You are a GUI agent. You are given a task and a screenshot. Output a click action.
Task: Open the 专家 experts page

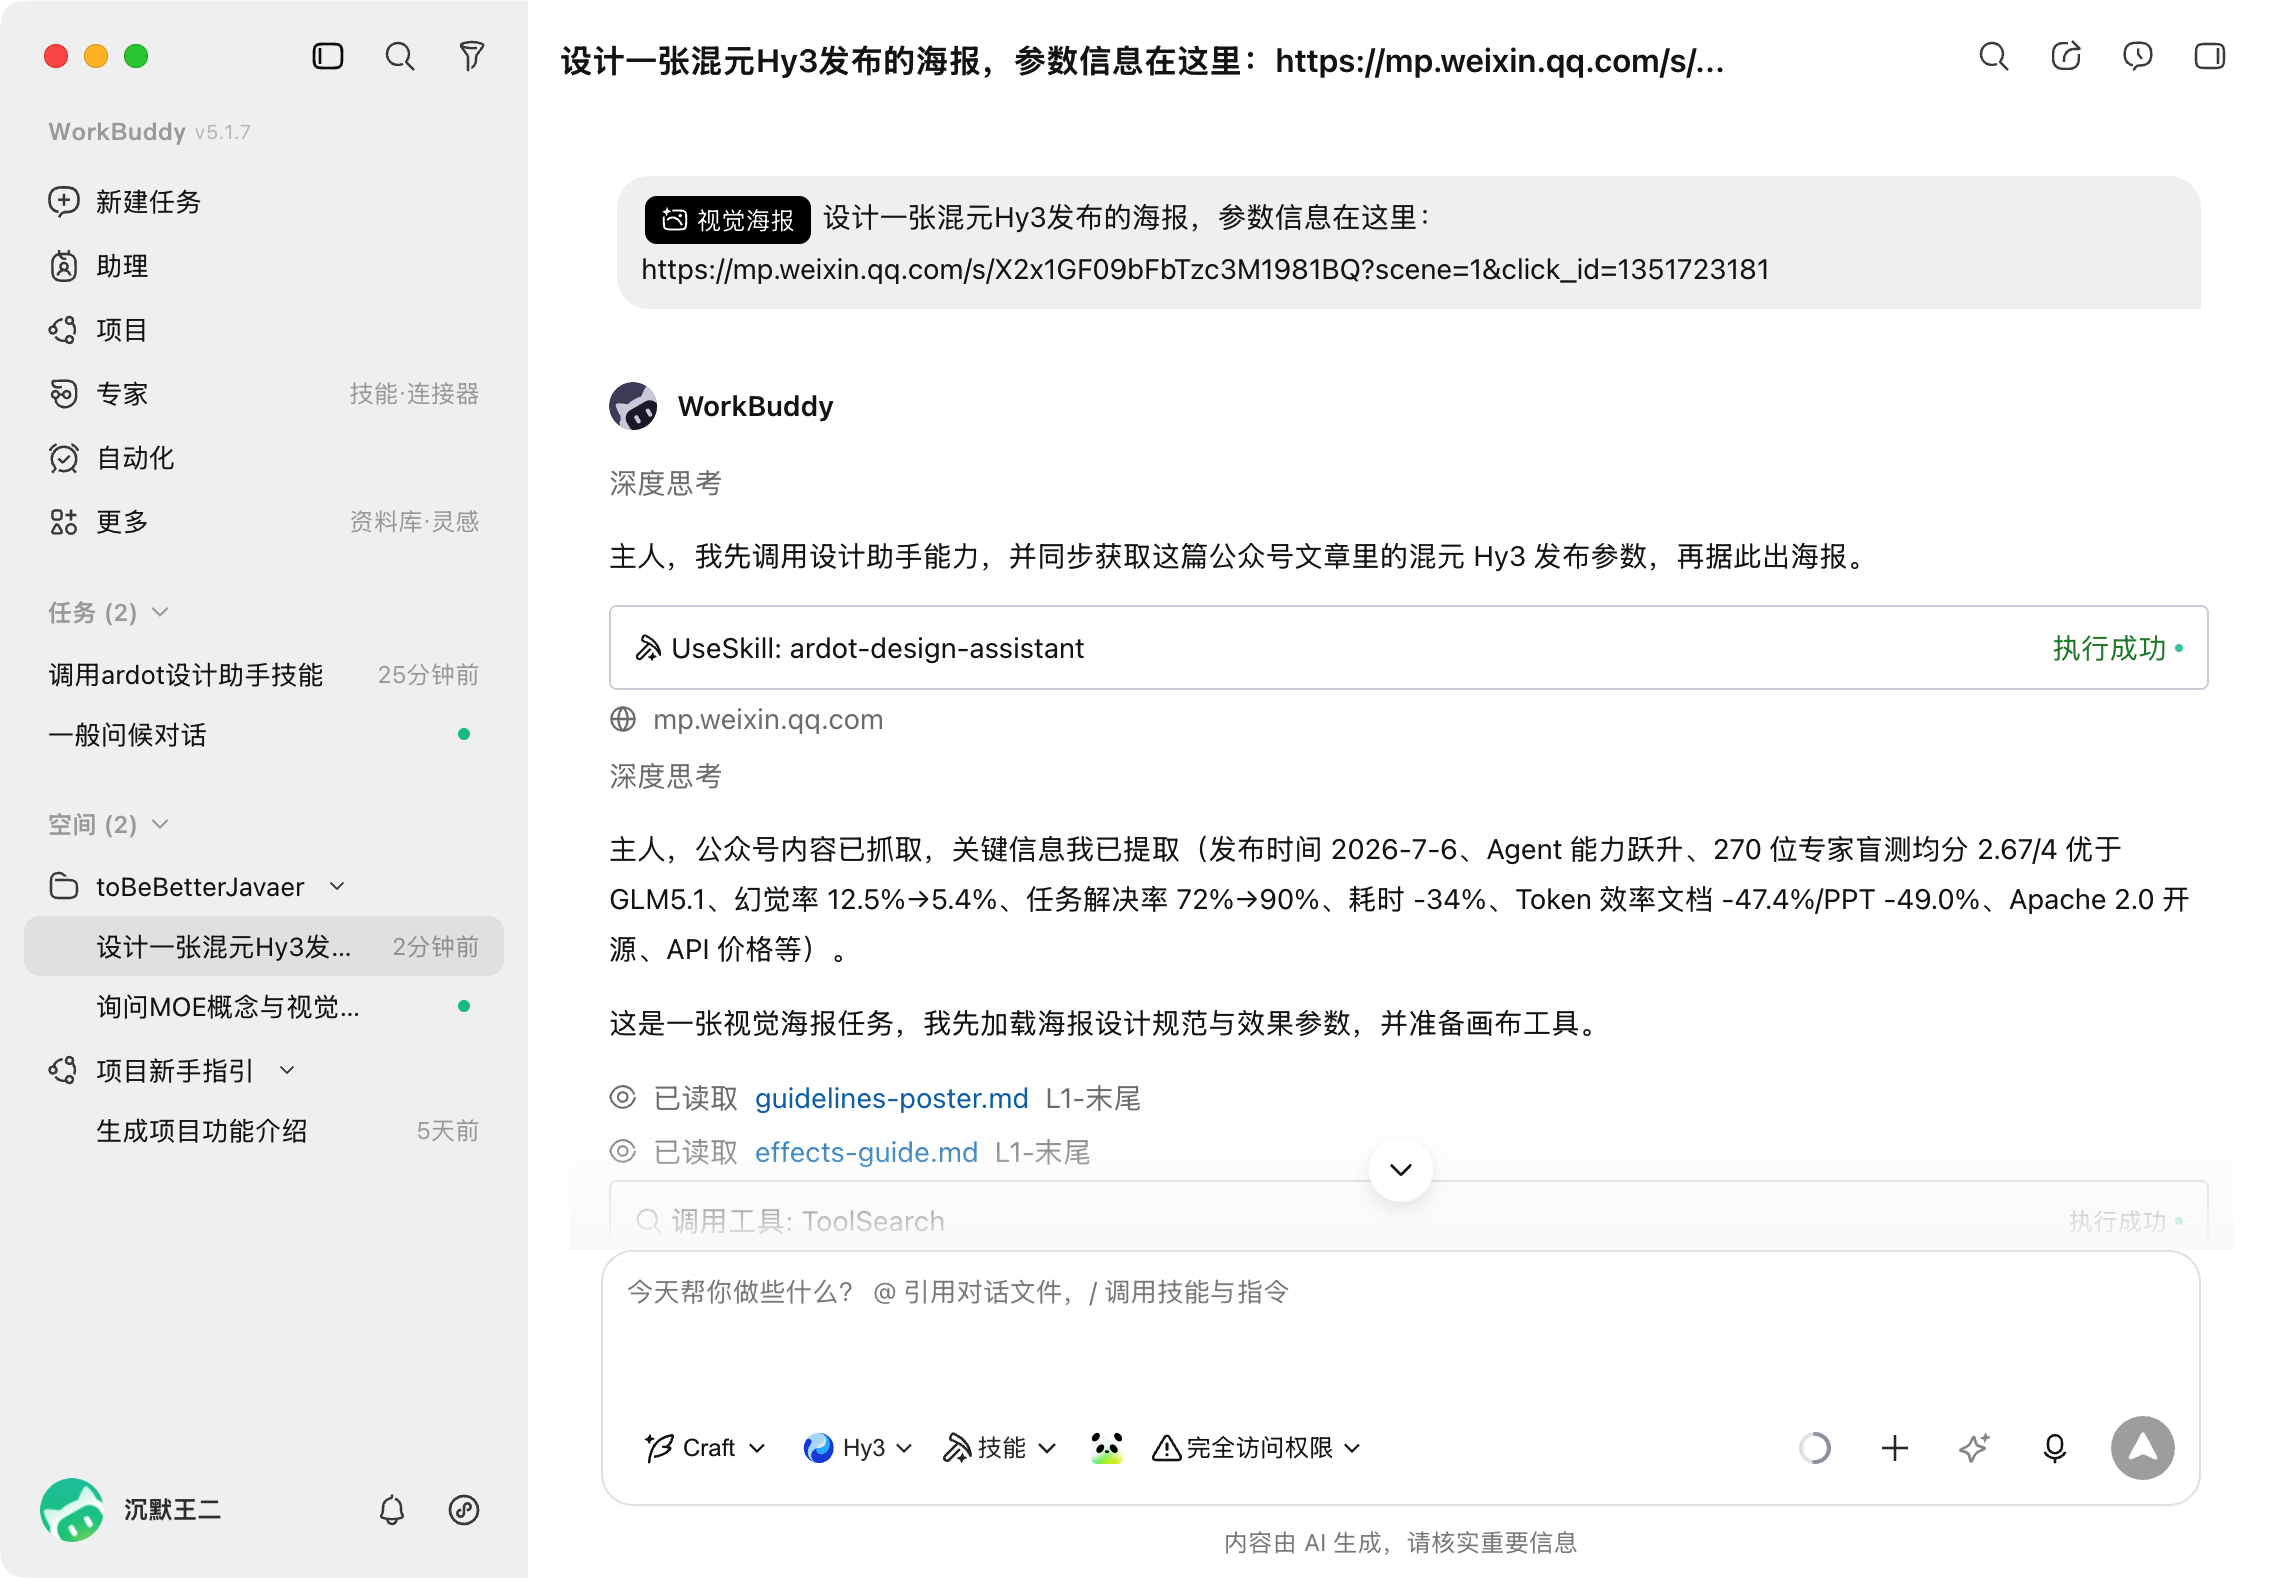122,394
